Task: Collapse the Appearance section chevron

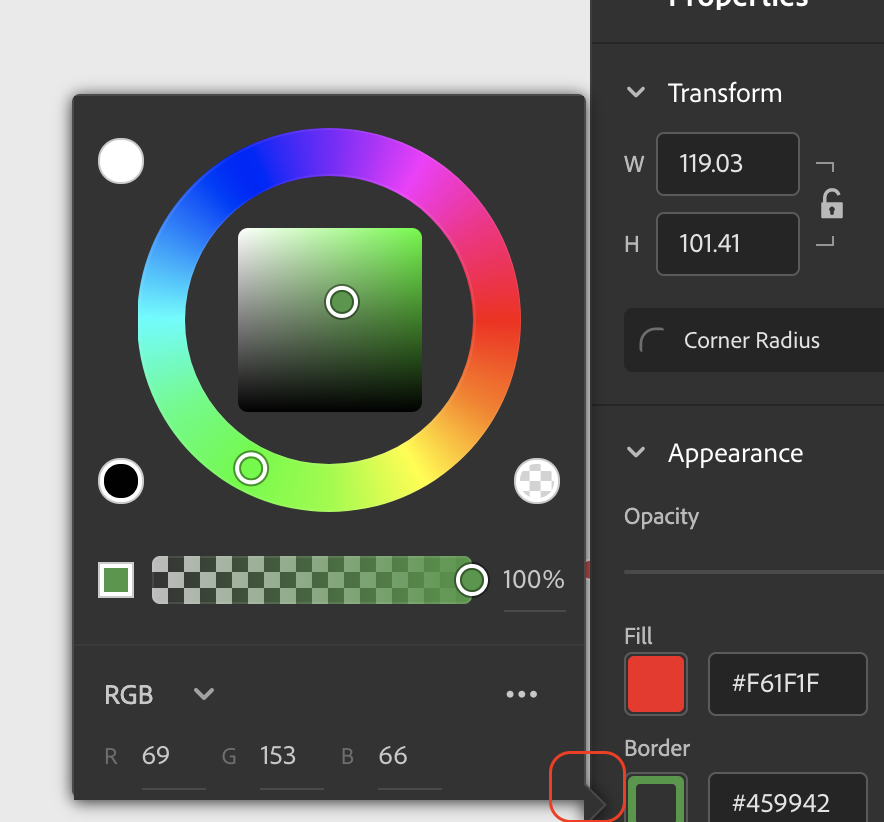Action: pos(636,453)
